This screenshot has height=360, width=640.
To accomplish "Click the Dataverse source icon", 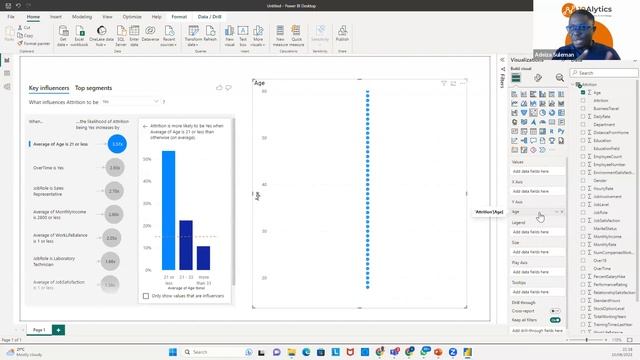I will pos(150,31).
